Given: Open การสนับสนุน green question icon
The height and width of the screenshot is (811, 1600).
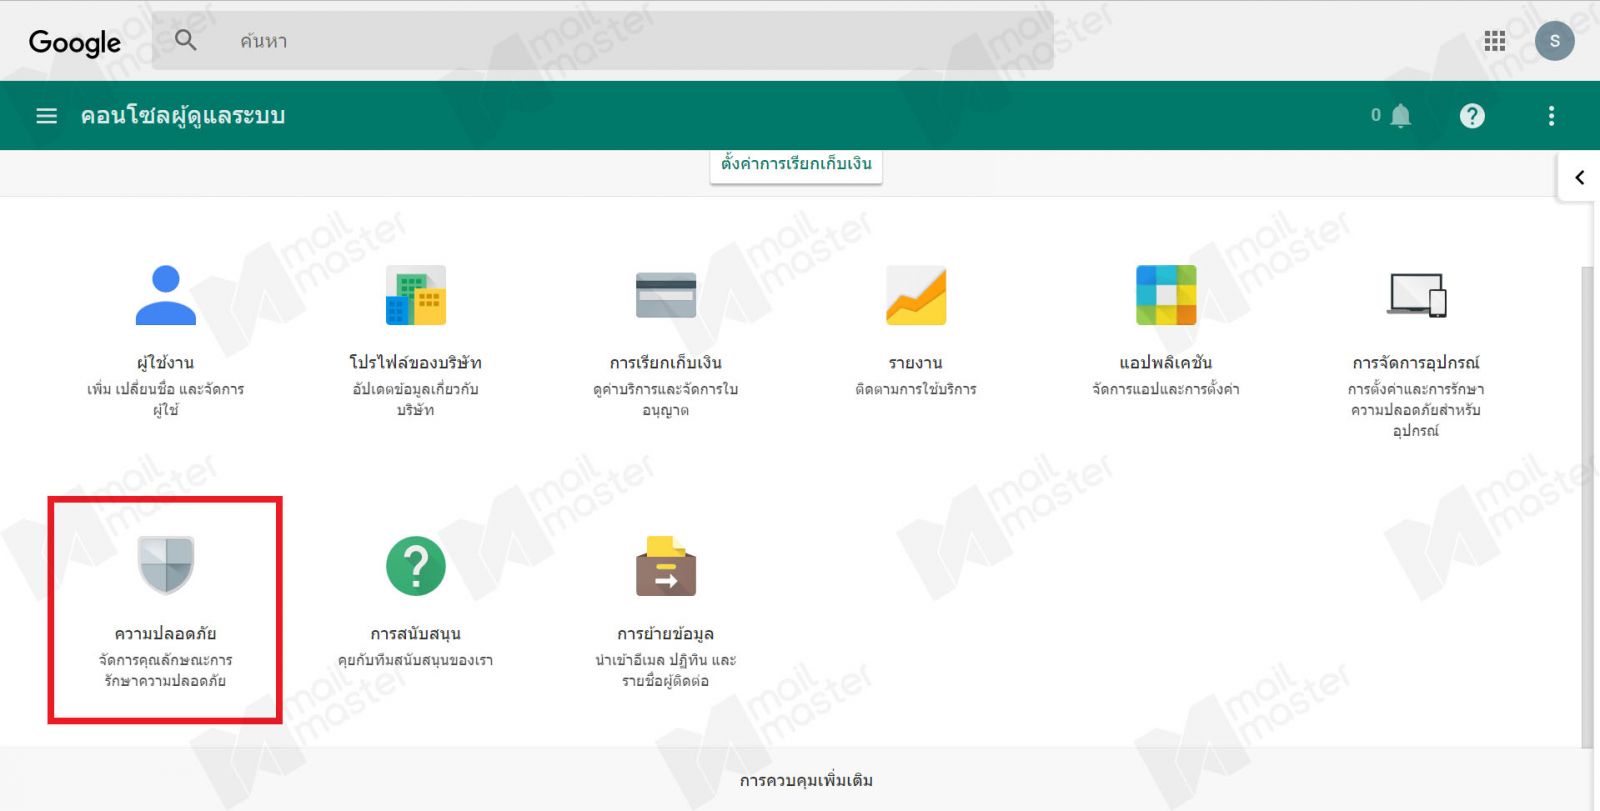Looking at the screenshot, I should [x=416, y=566].
